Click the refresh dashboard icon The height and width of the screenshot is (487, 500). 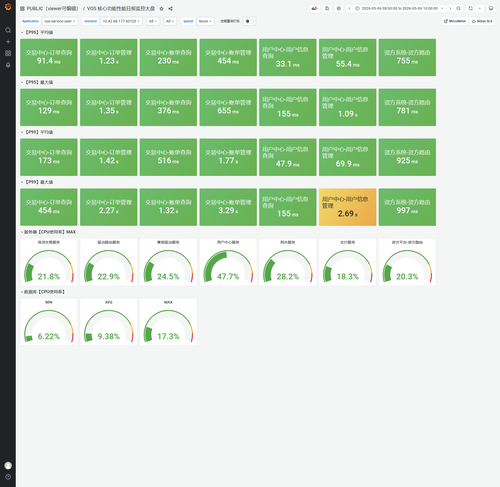coord(470,8)
